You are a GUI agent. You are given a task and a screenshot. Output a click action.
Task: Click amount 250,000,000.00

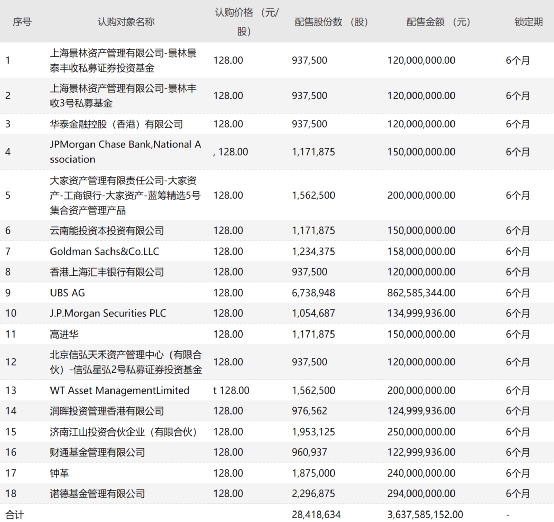(x=421, y=432)
